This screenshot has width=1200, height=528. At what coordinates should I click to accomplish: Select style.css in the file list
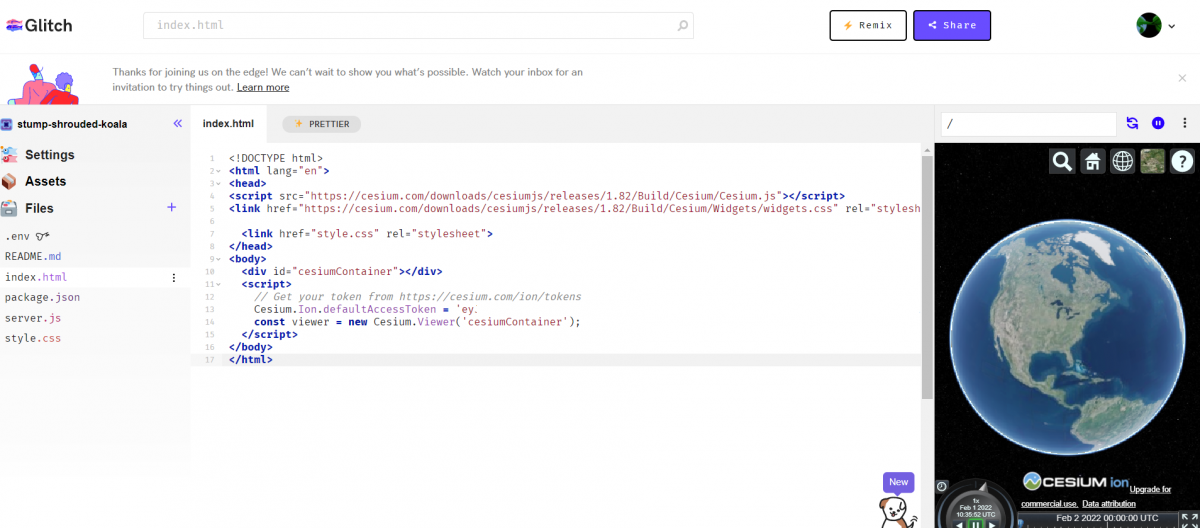(x=33, y=338)
